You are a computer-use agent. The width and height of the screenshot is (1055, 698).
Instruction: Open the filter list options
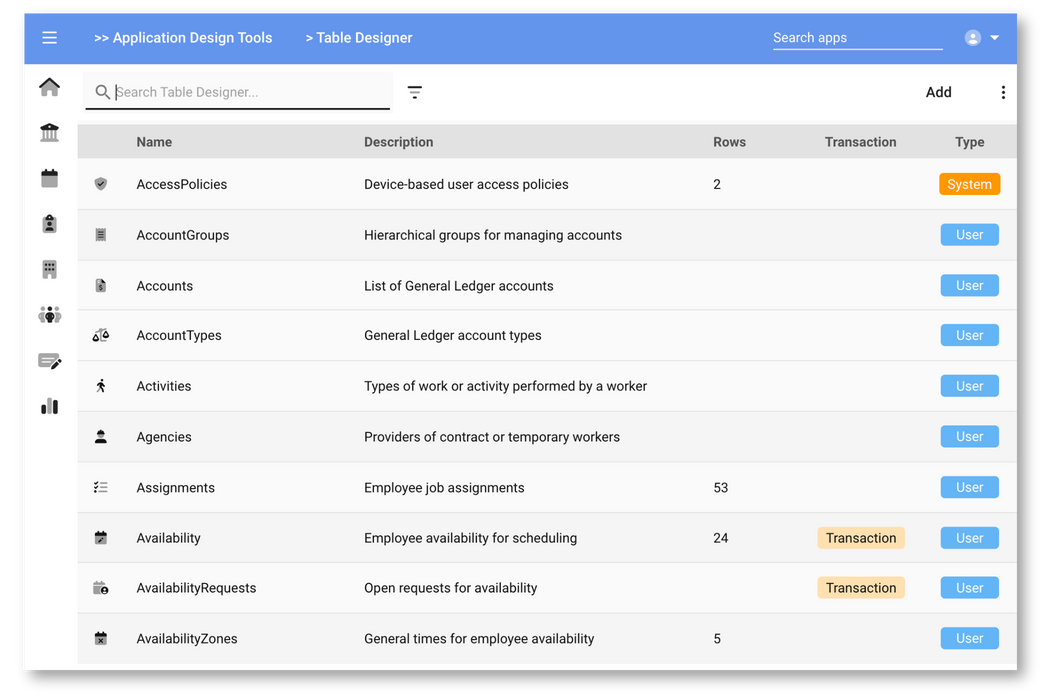(x=415, y=92)
